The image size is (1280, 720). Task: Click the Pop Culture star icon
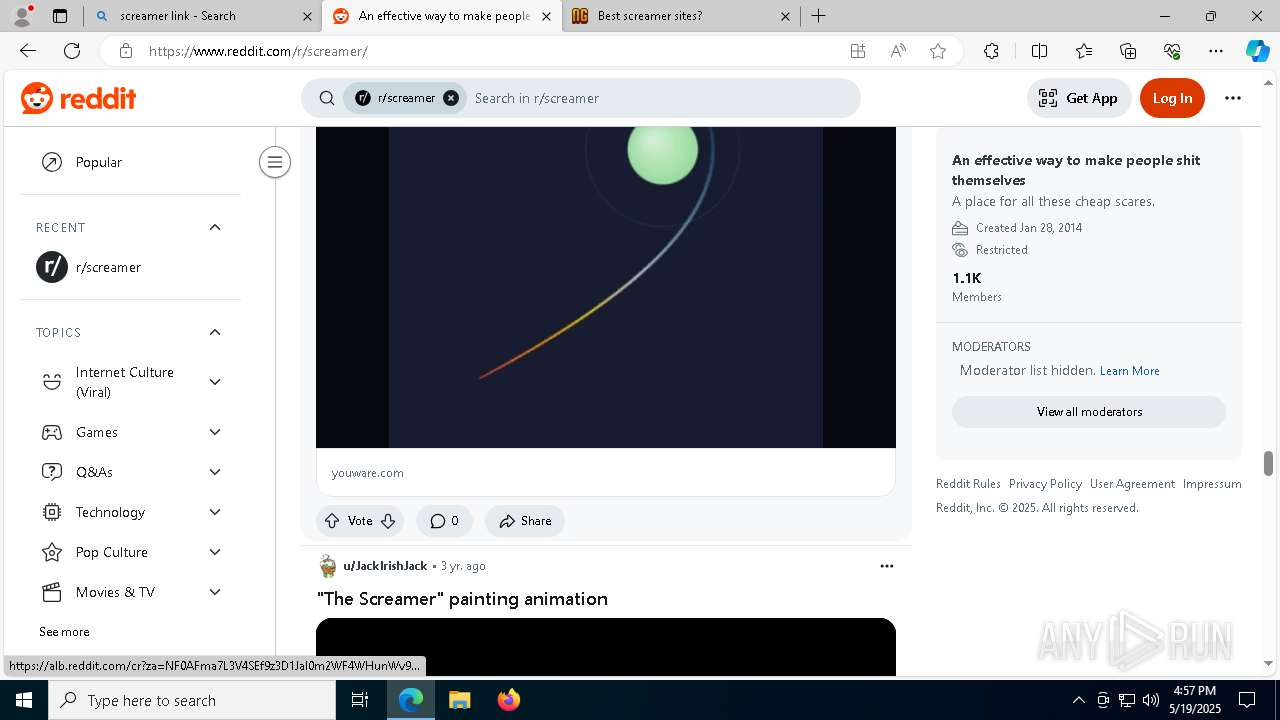[x=52, y=552]
